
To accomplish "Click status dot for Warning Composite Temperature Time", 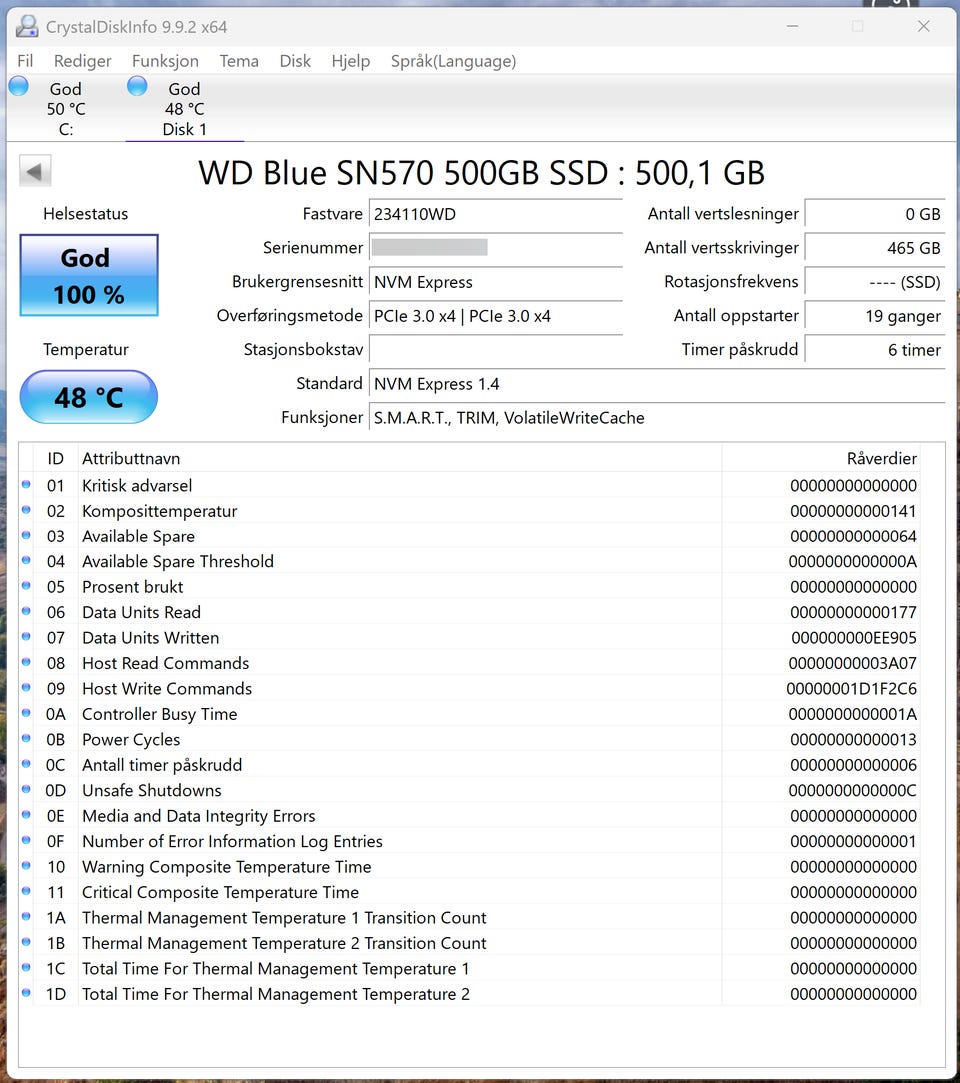I will pyautogui.click(x=26, y=865).
